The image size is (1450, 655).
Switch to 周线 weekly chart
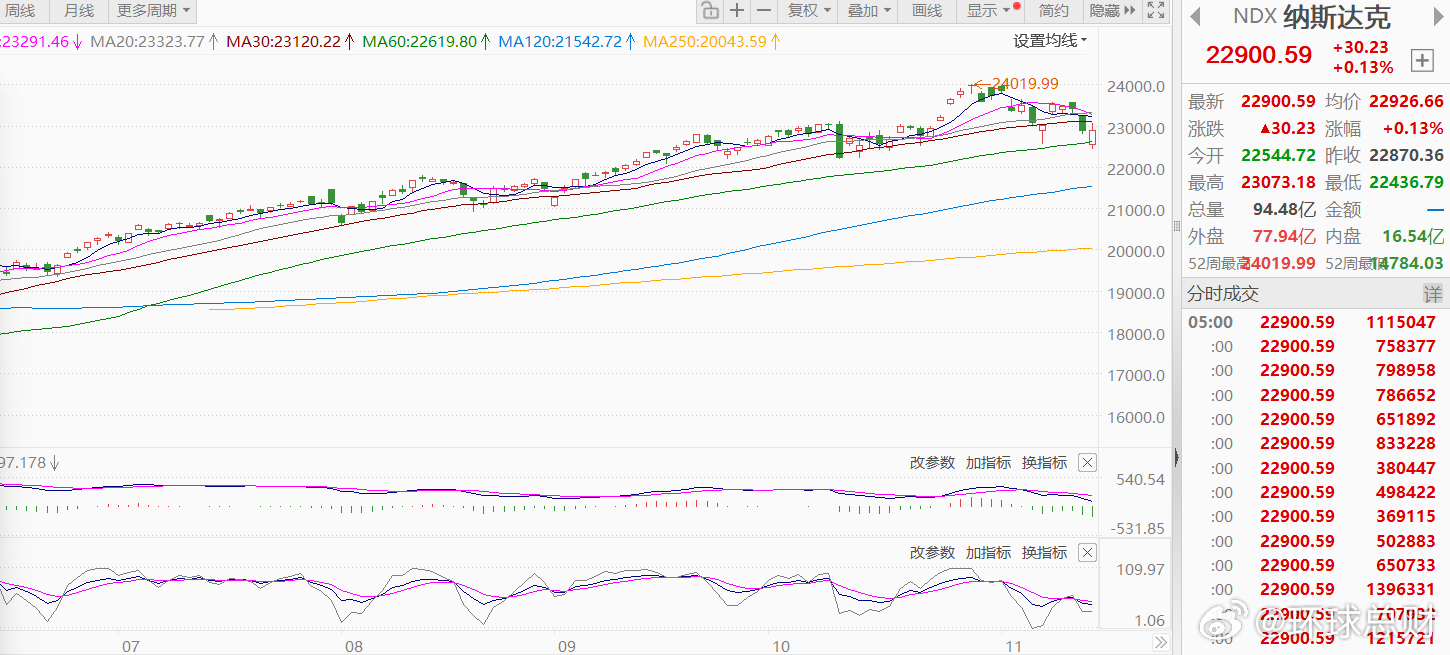19,11
